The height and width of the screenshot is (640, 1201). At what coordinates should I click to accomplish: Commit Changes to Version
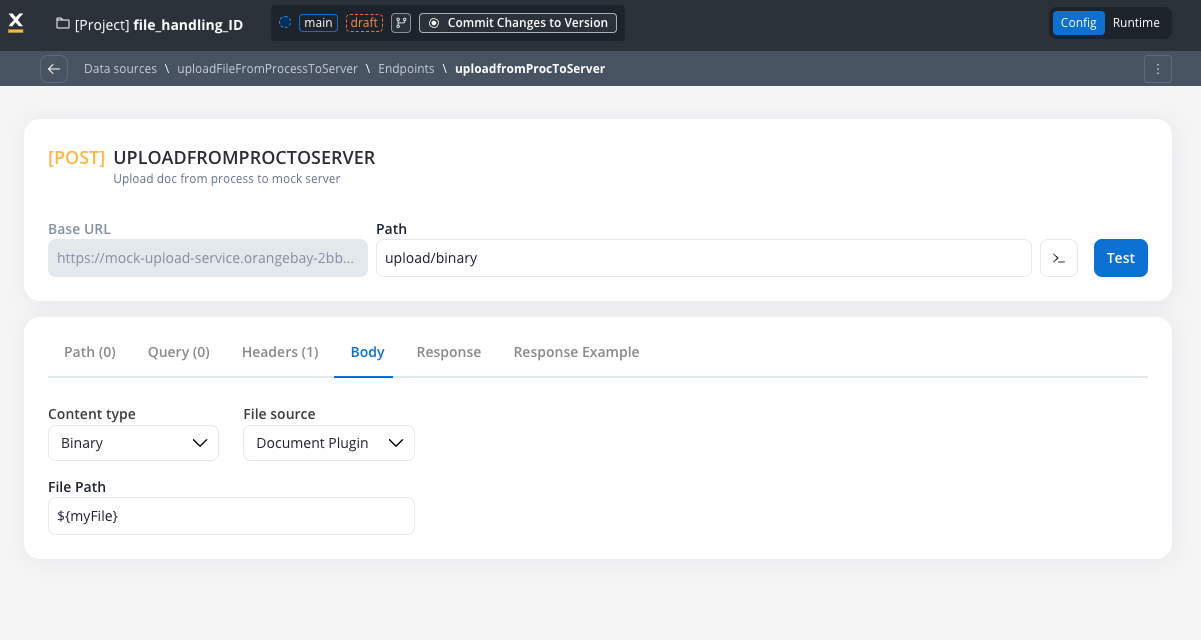pyautogui.click(x=518, y=22)
